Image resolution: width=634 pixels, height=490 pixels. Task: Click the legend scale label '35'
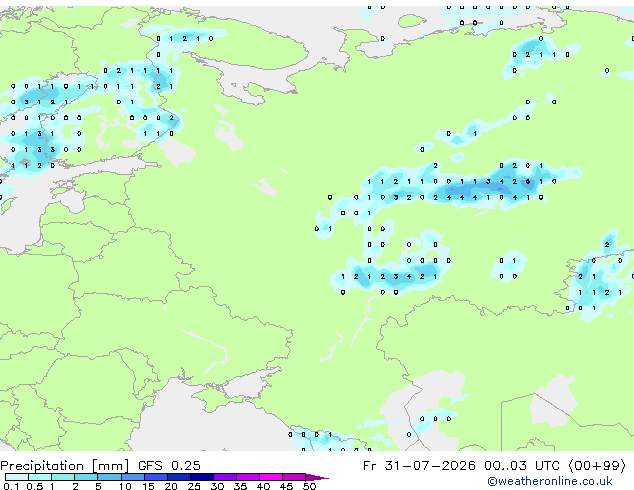point(240,486)
